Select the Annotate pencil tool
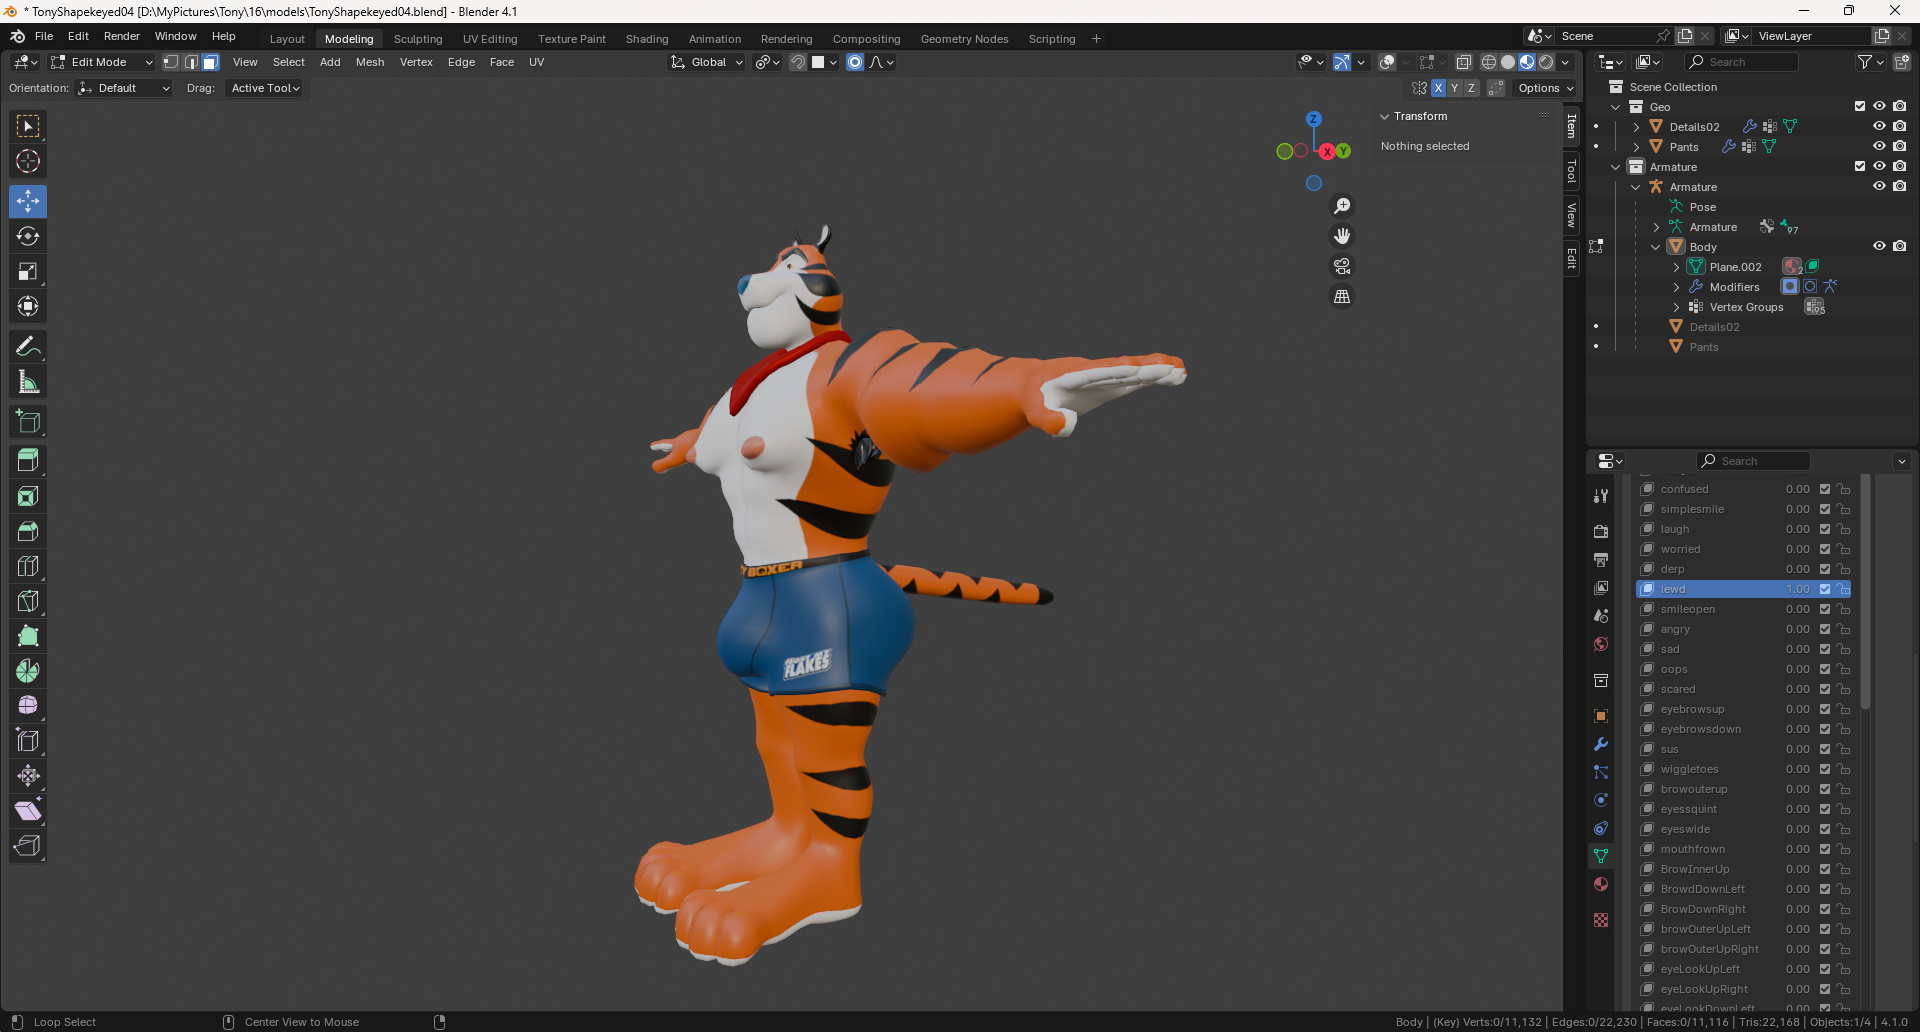 28,346
